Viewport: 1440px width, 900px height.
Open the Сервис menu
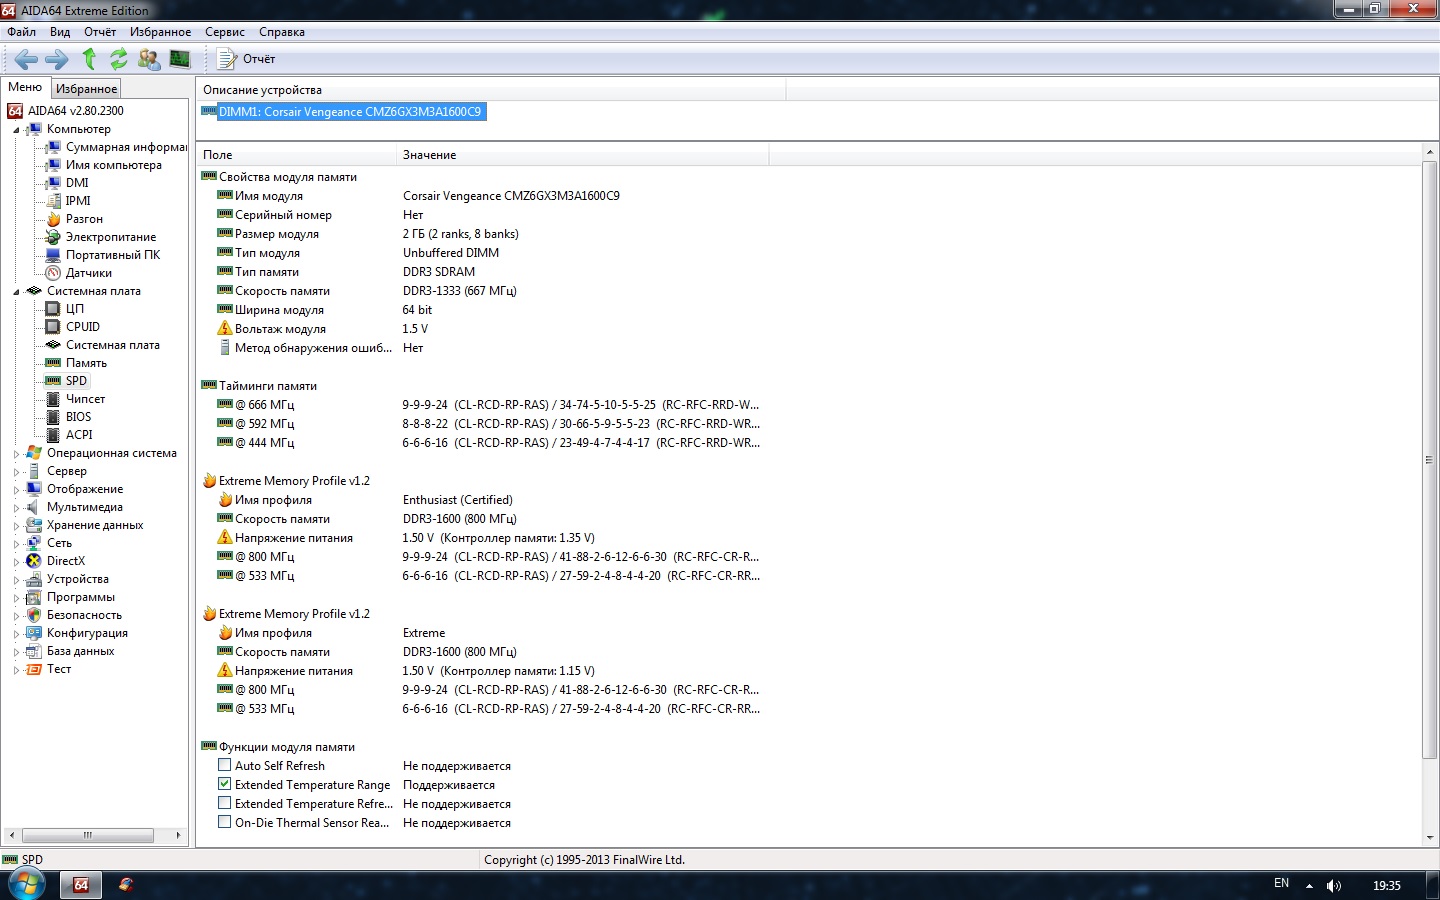point(225,32)
